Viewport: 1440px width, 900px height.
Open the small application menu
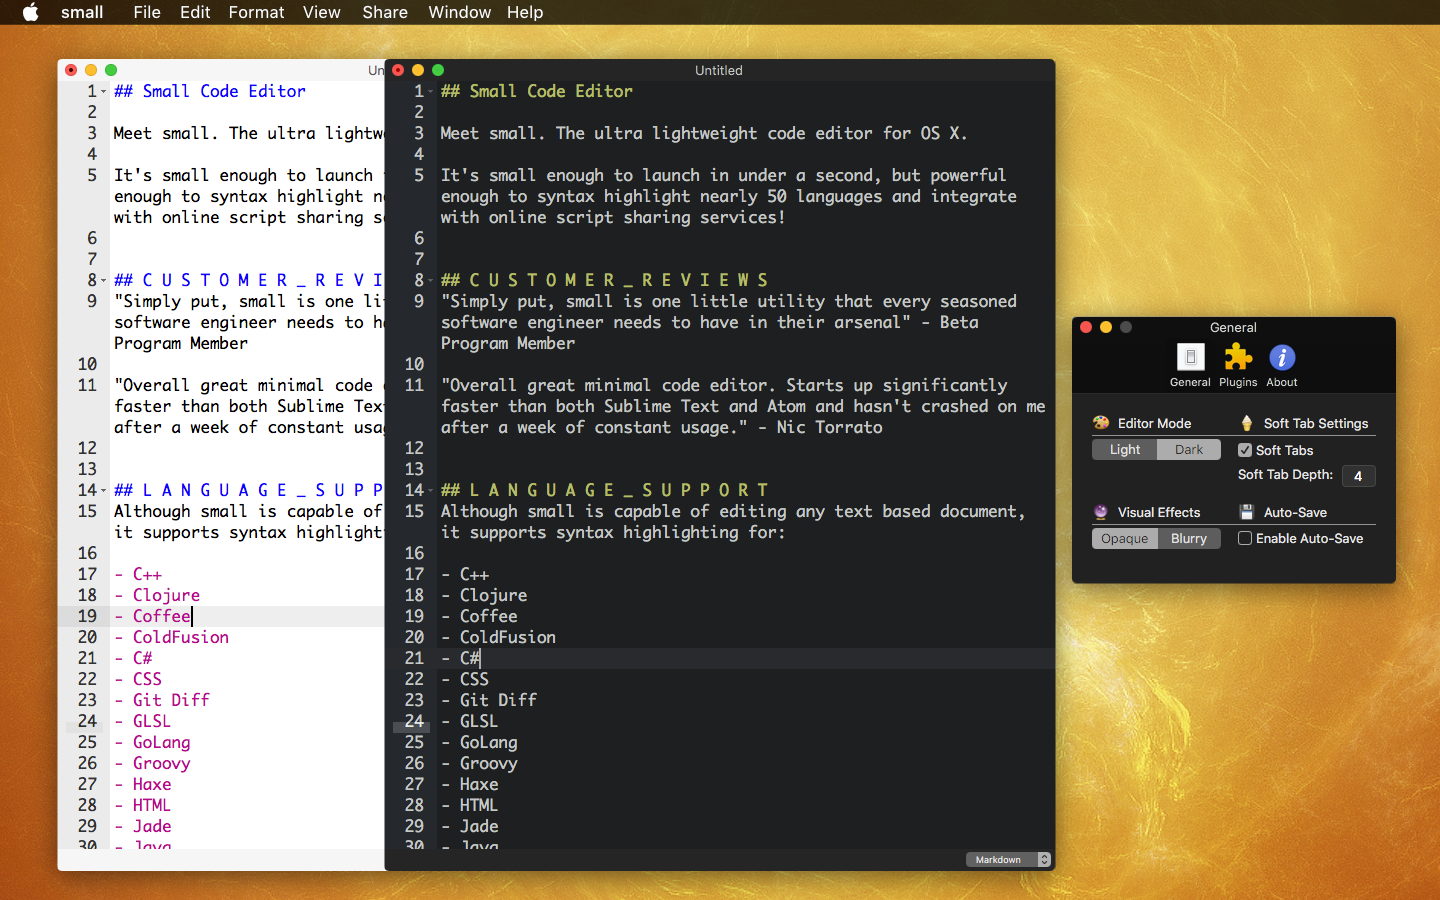(x=82, y=12)
